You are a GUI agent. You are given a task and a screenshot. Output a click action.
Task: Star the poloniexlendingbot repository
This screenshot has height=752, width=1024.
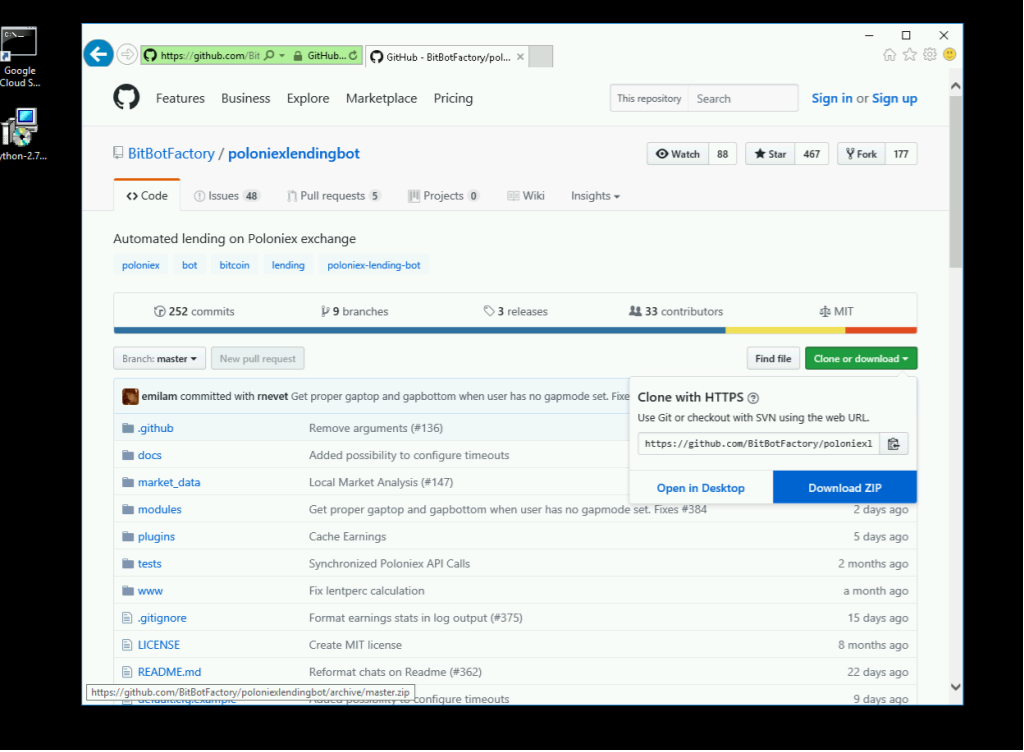[x=770, y=154]
